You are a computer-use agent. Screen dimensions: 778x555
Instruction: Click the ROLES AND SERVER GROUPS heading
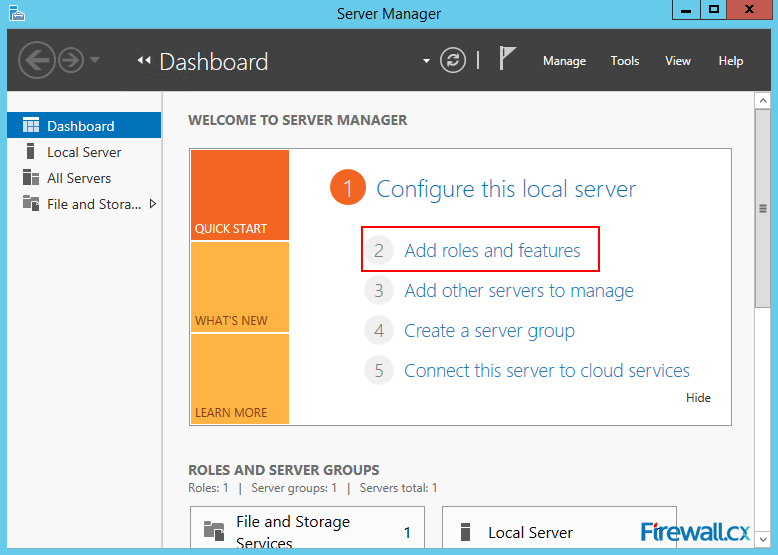point(284,470)
